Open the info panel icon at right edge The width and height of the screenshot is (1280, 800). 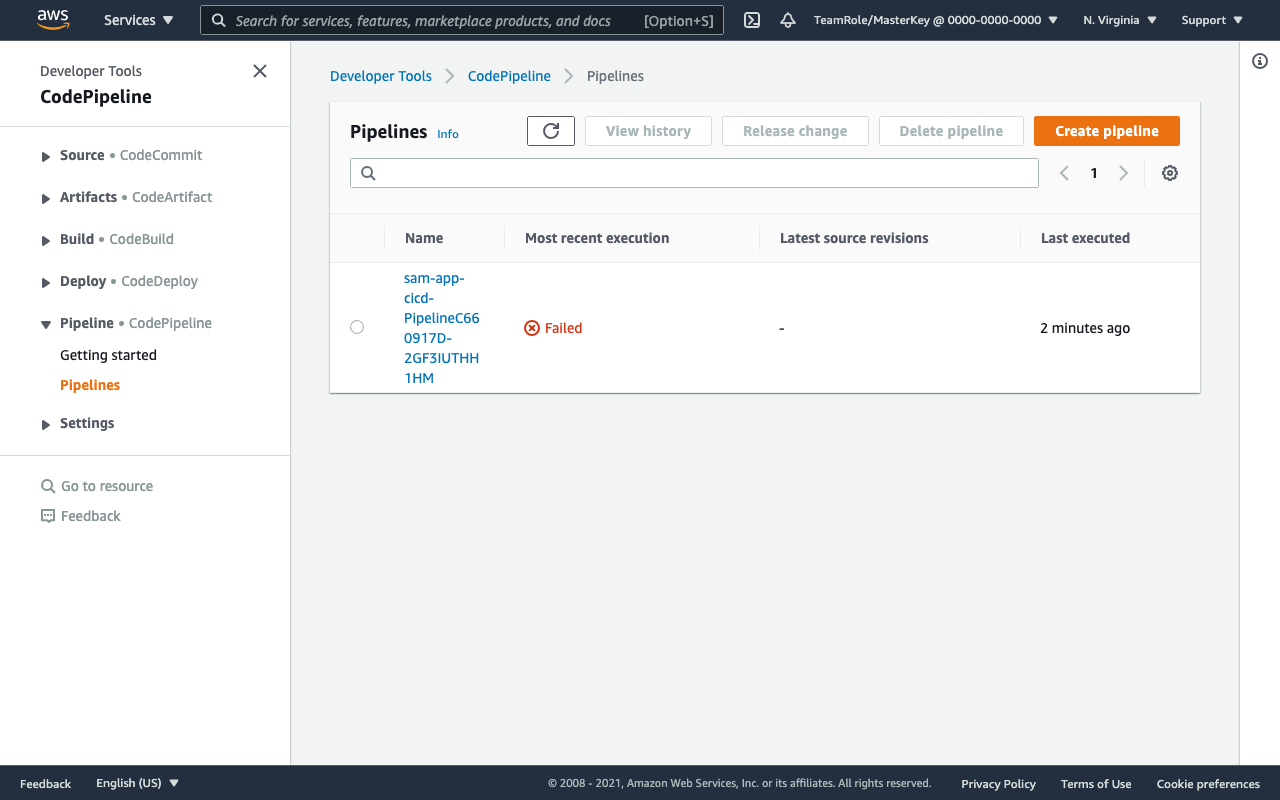(1260, 61)
